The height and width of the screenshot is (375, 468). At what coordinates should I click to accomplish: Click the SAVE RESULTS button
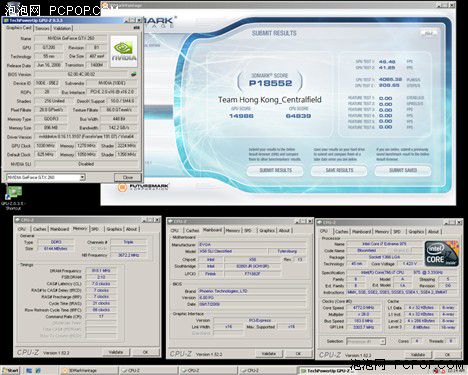pyautogui.click(x=339, y=170)
